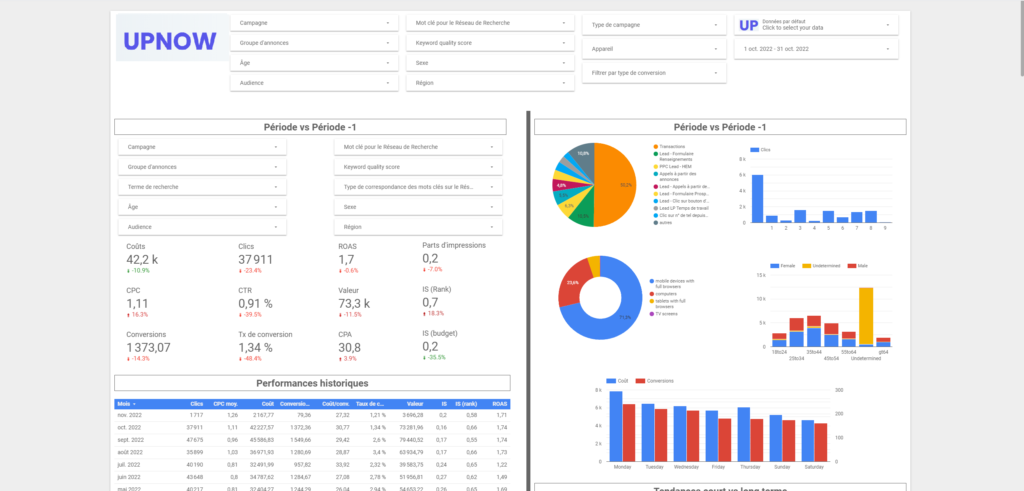1024x491 pixels.
Task: Open Audience dropdown under Terme de recherche panel
Action: [x=202, y=227]
